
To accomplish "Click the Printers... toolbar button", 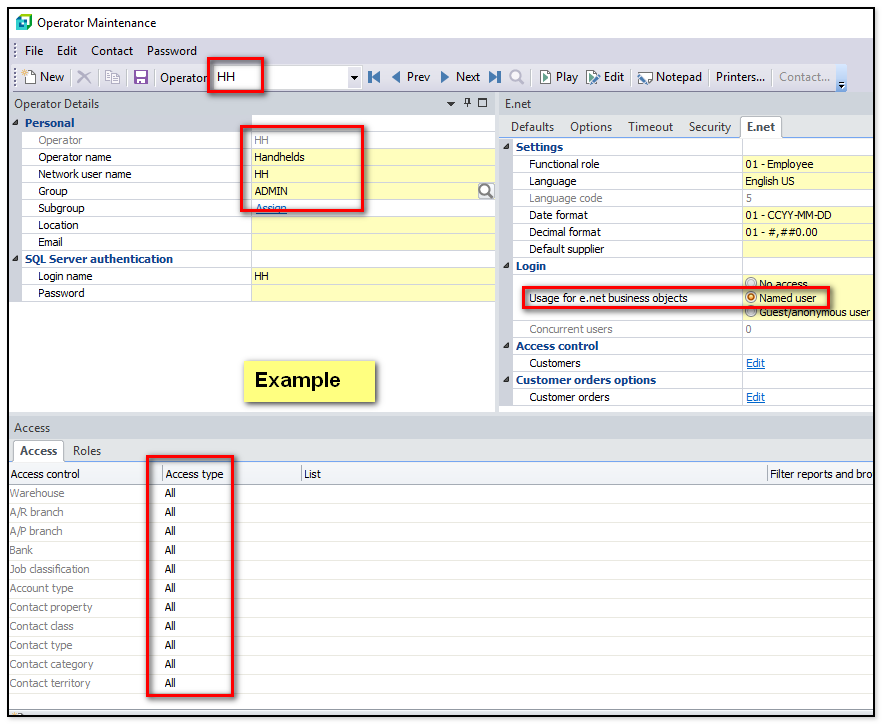I will click(740, 77).
